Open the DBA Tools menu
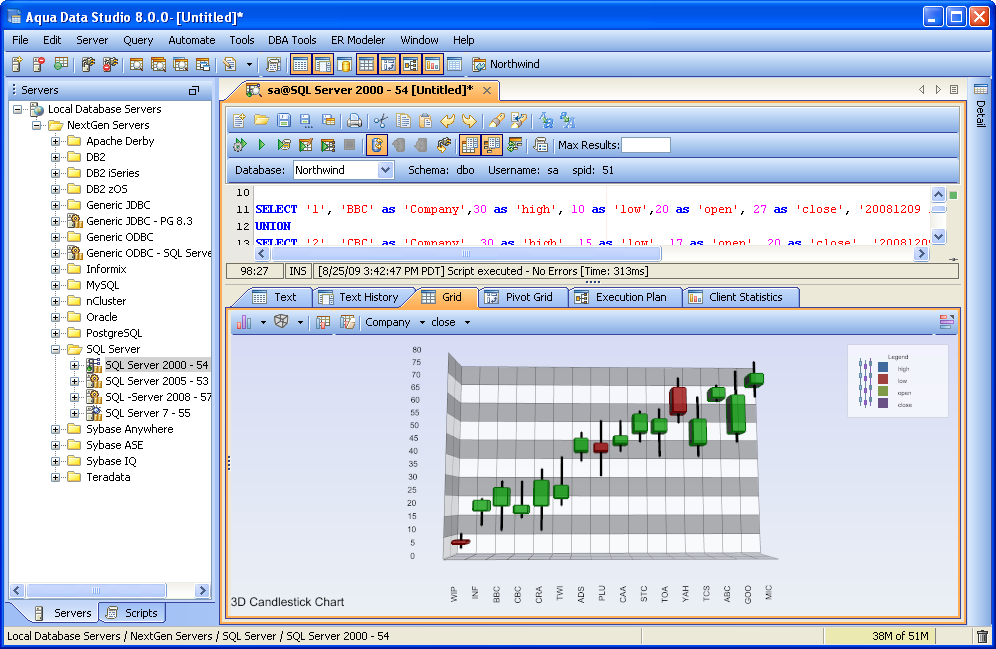This screenshot has width=996, height=649. click(x=292, y=40)
